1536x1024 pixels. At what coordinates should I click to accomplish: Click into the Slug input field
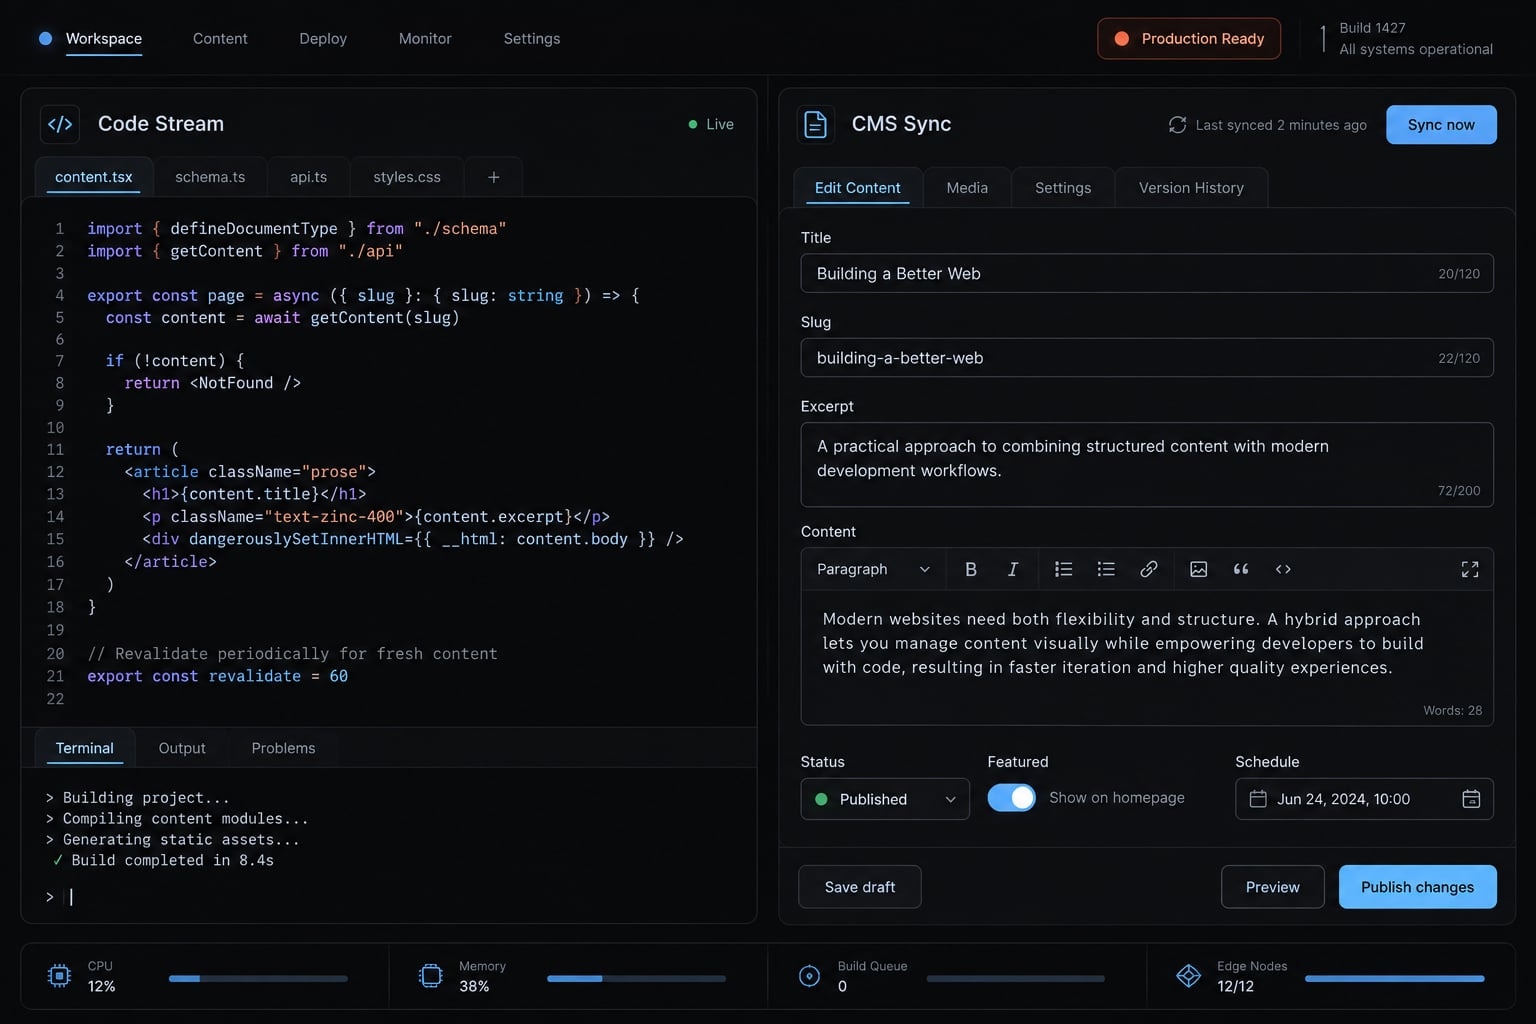(x=1147, y=358)
